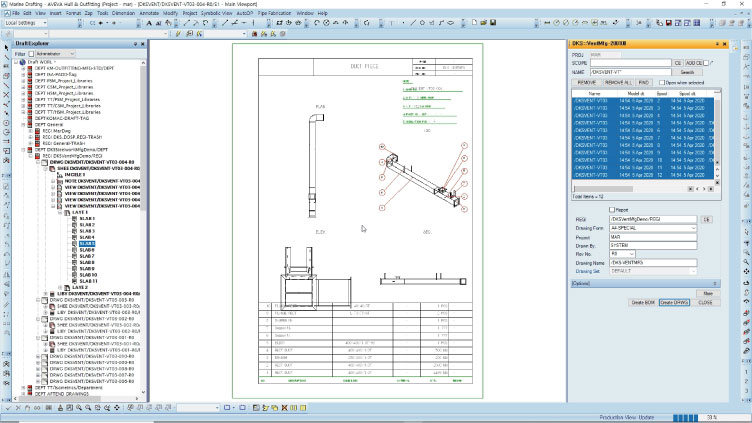The width and height of the screenshot is (752, 423).
Task: Toggle the Filter checkbox in Draft Explorer
Action: 32,54
